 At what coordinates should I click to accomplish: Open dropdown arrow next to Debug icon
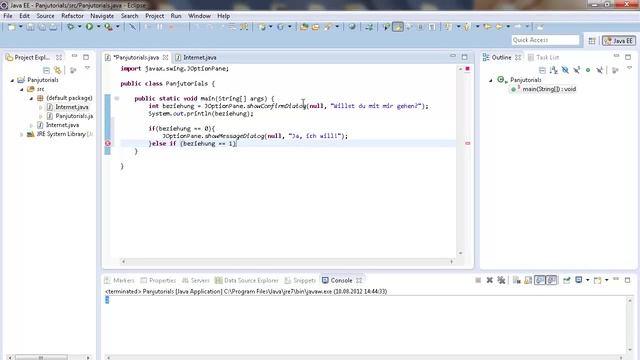pyautogui.click(x=79, y=27)
